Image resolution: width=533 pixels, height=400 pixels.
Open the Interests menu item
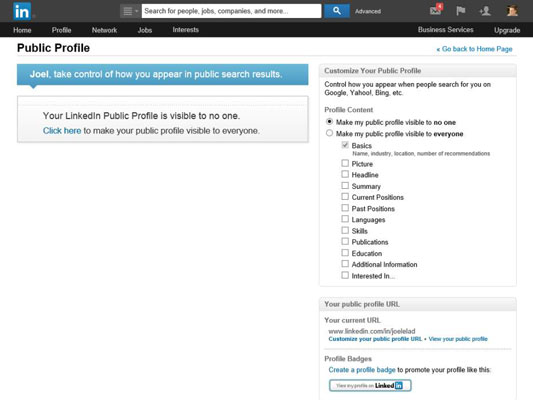tap(186, 30)
